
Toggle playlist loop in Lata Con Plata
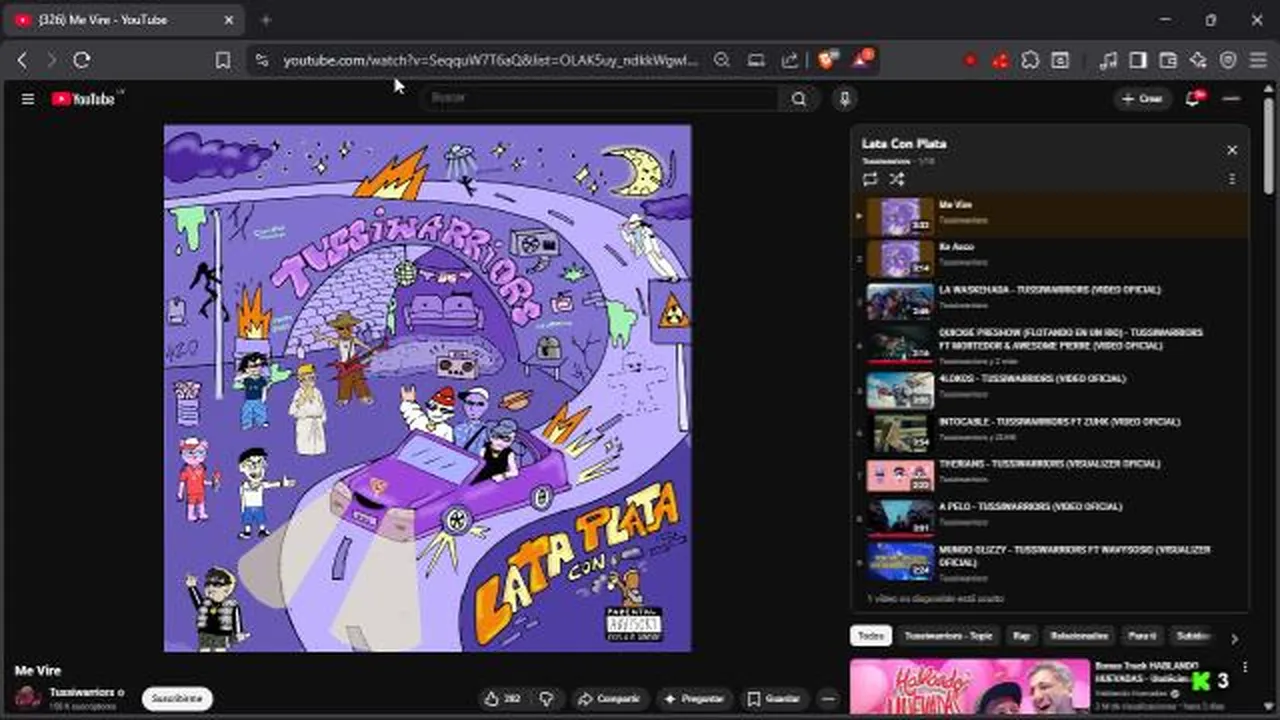[x=870, y=179]
